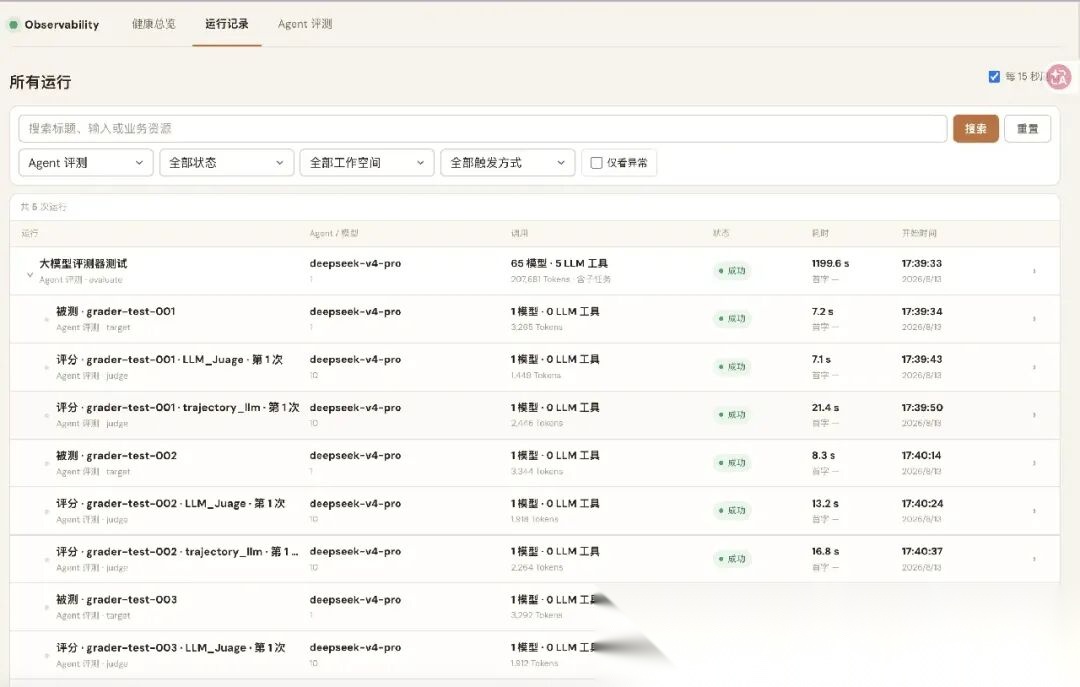
Task: Open the 全部工作空间 dropdown
Action: point(367,163)
